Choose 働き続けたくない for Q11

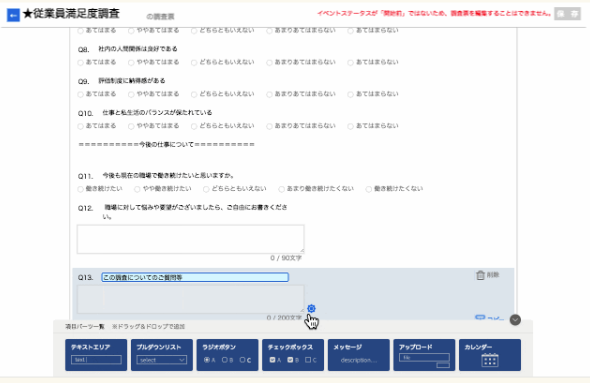pos(369,189)
